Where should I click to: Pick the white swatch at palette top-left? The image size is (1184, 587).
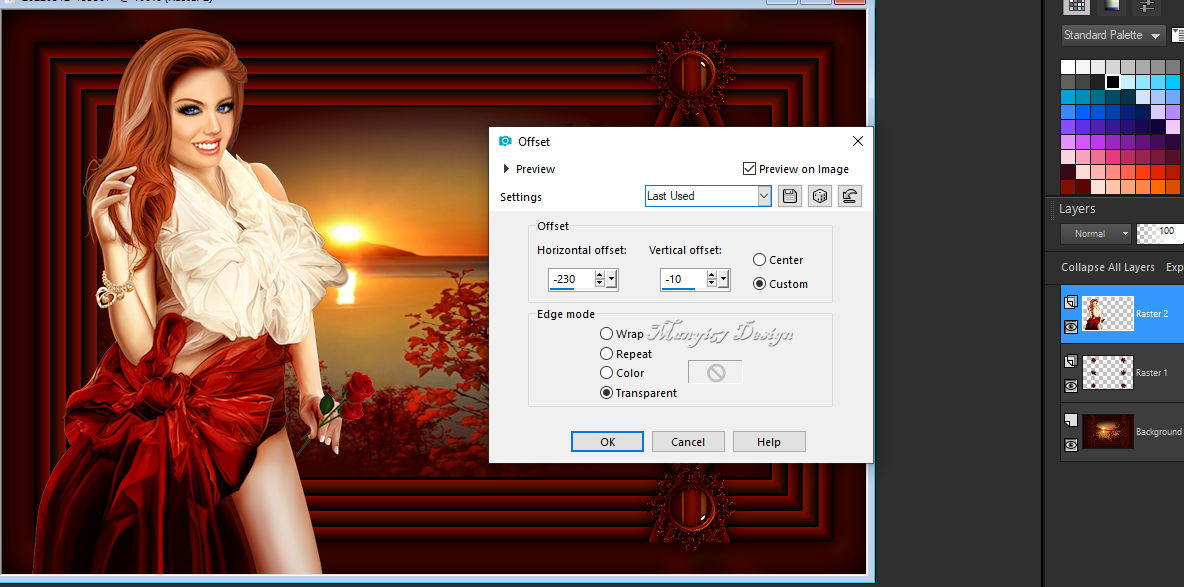coord(1068,66)
